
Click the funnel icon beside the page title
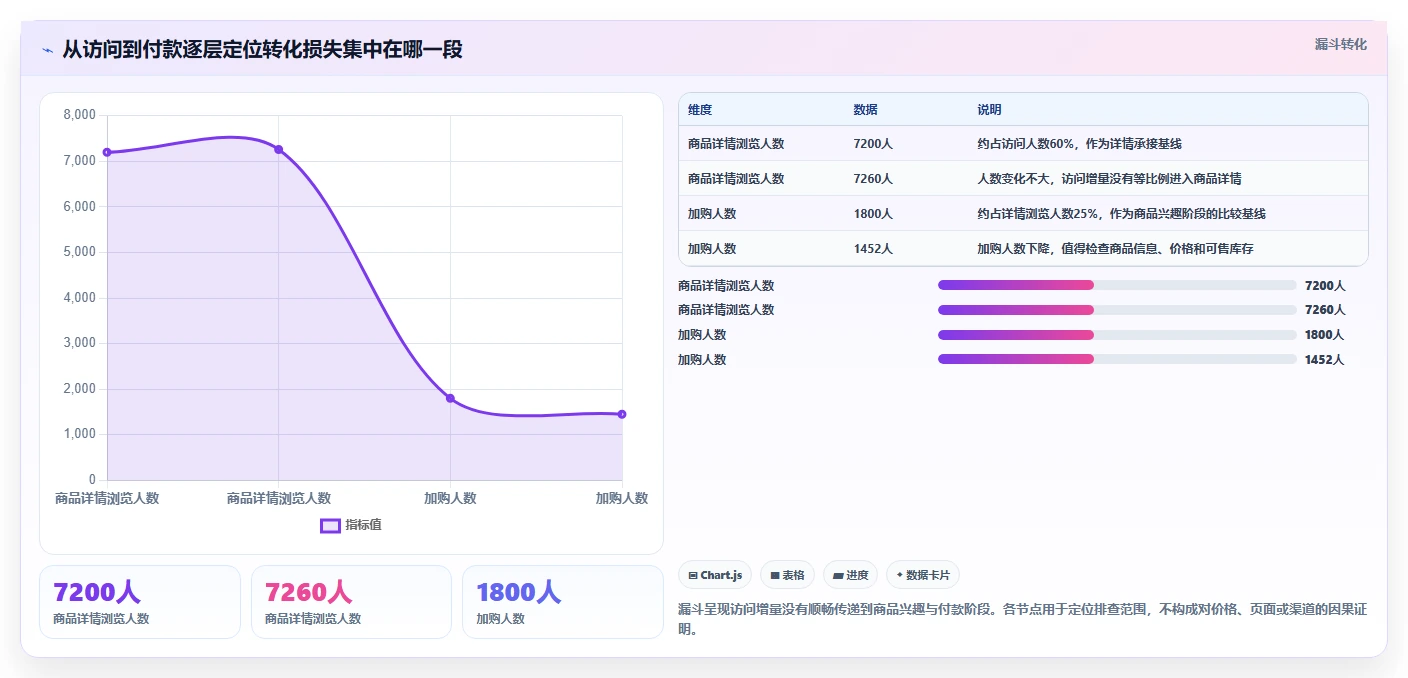click(x=48, y=50)
